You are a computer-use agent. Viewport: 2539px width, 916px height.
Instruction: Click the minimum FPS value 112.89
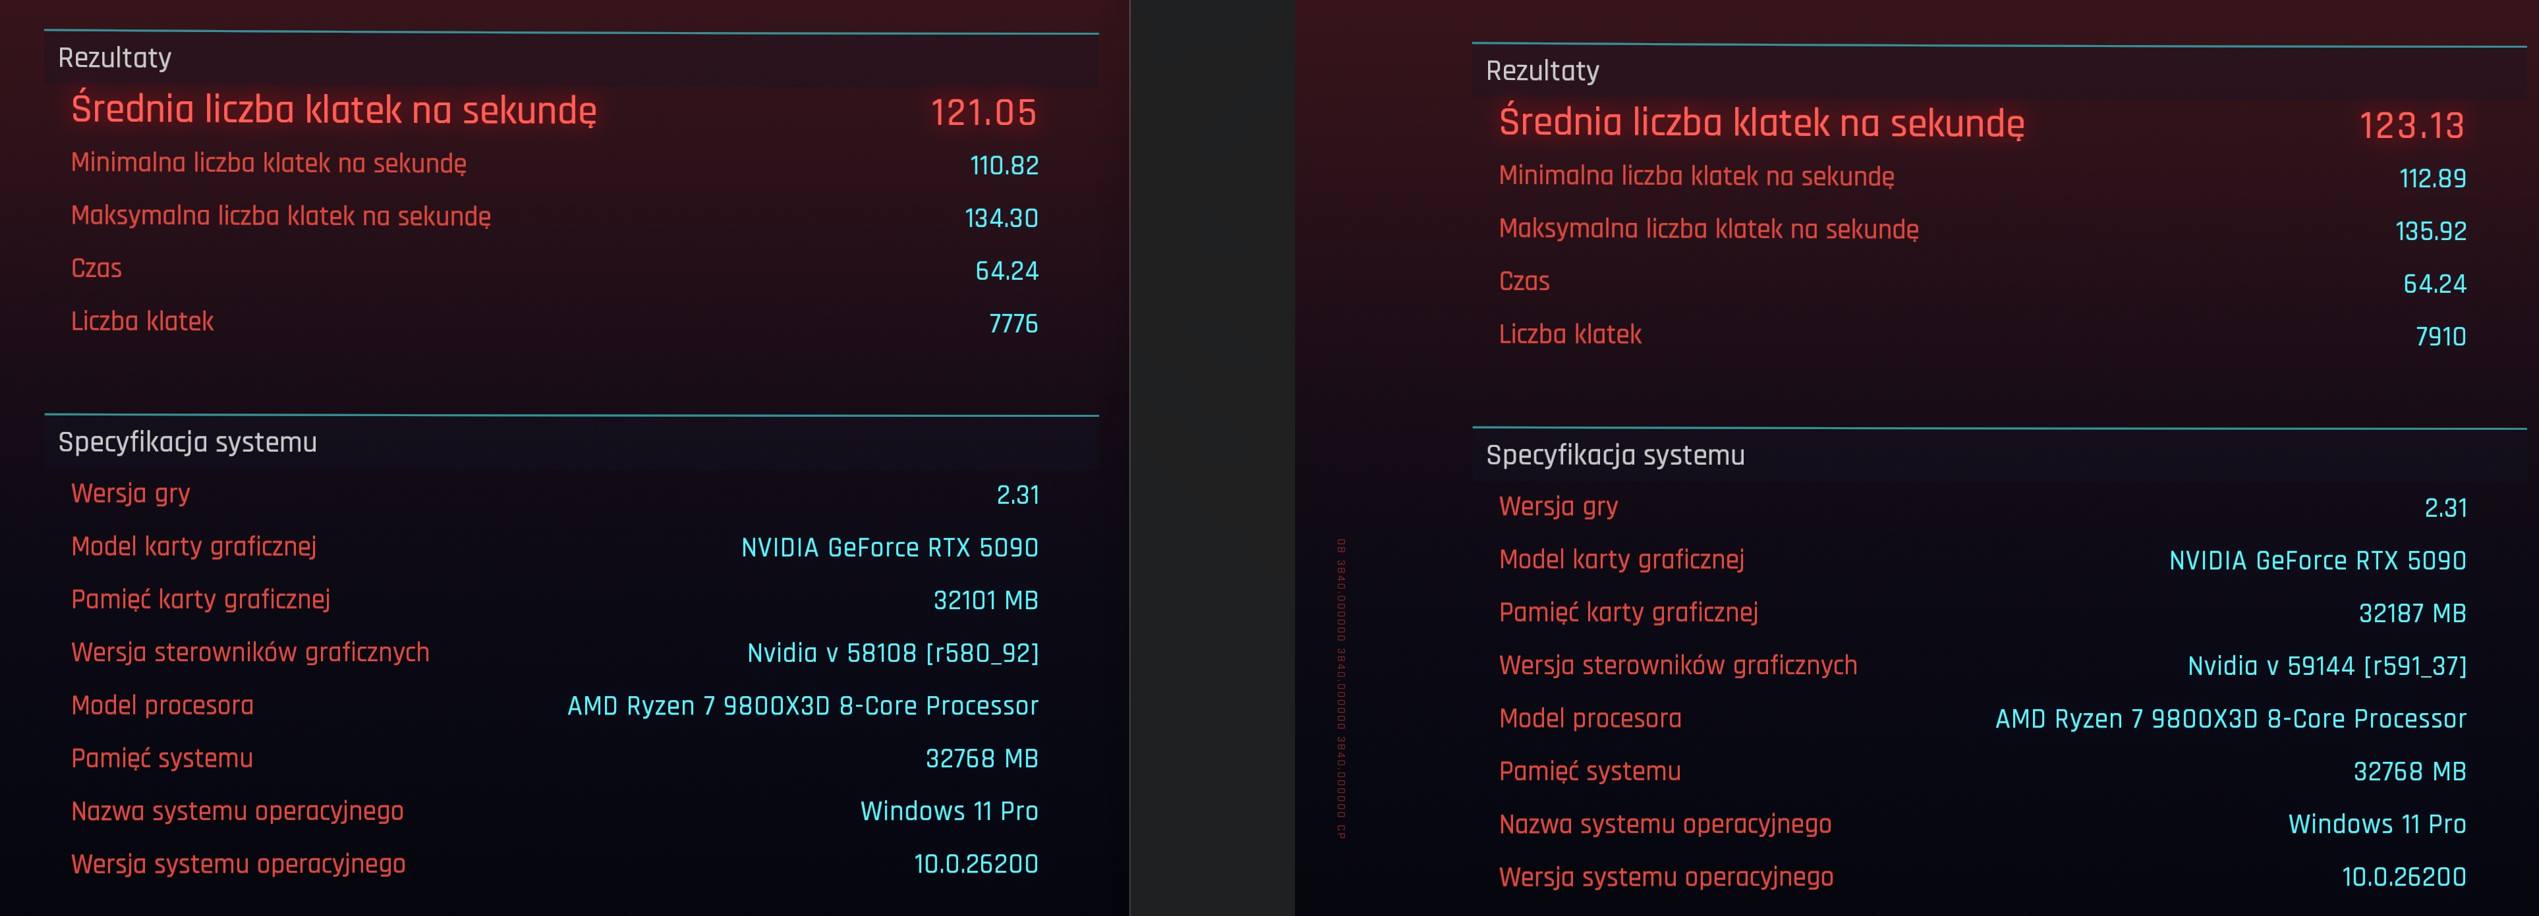(2432, 178)
